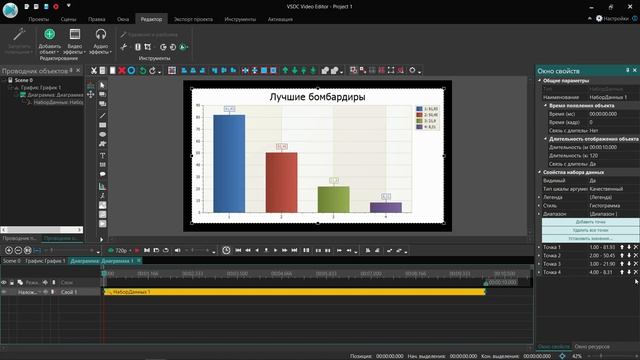Collapse Время появления объекта section
This screenshot has width=640, height=360.
point(546,106)
